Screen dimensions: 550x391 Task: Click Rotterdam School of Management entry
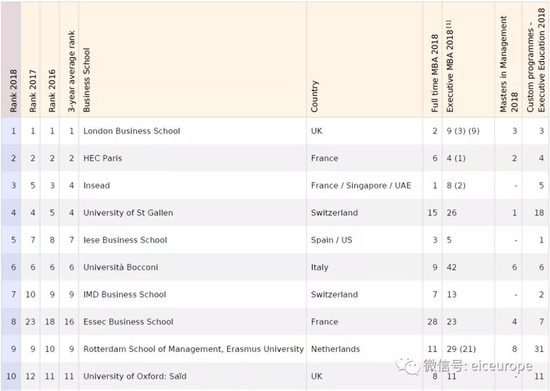[x=193, y=349]
